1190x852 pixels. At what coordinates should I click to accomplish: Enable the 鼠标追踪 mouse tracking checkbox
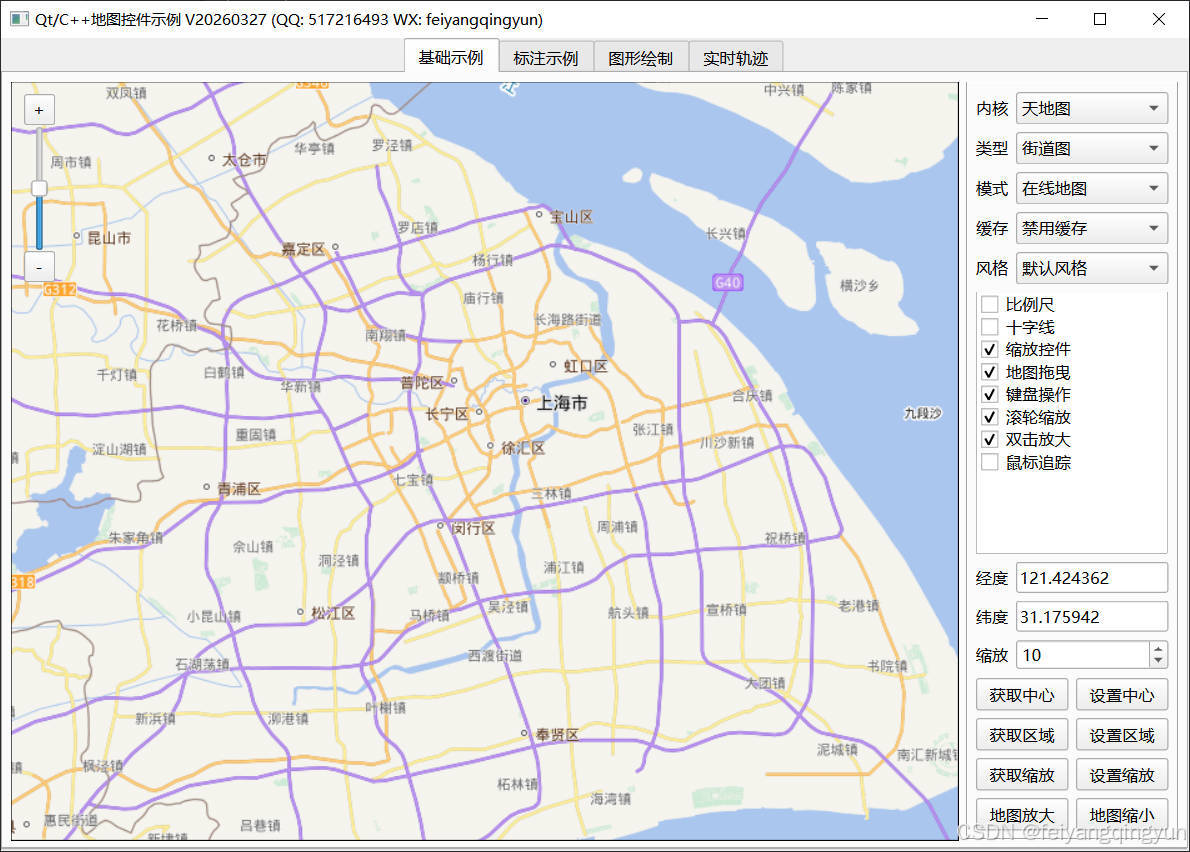(x=990, y=462)
